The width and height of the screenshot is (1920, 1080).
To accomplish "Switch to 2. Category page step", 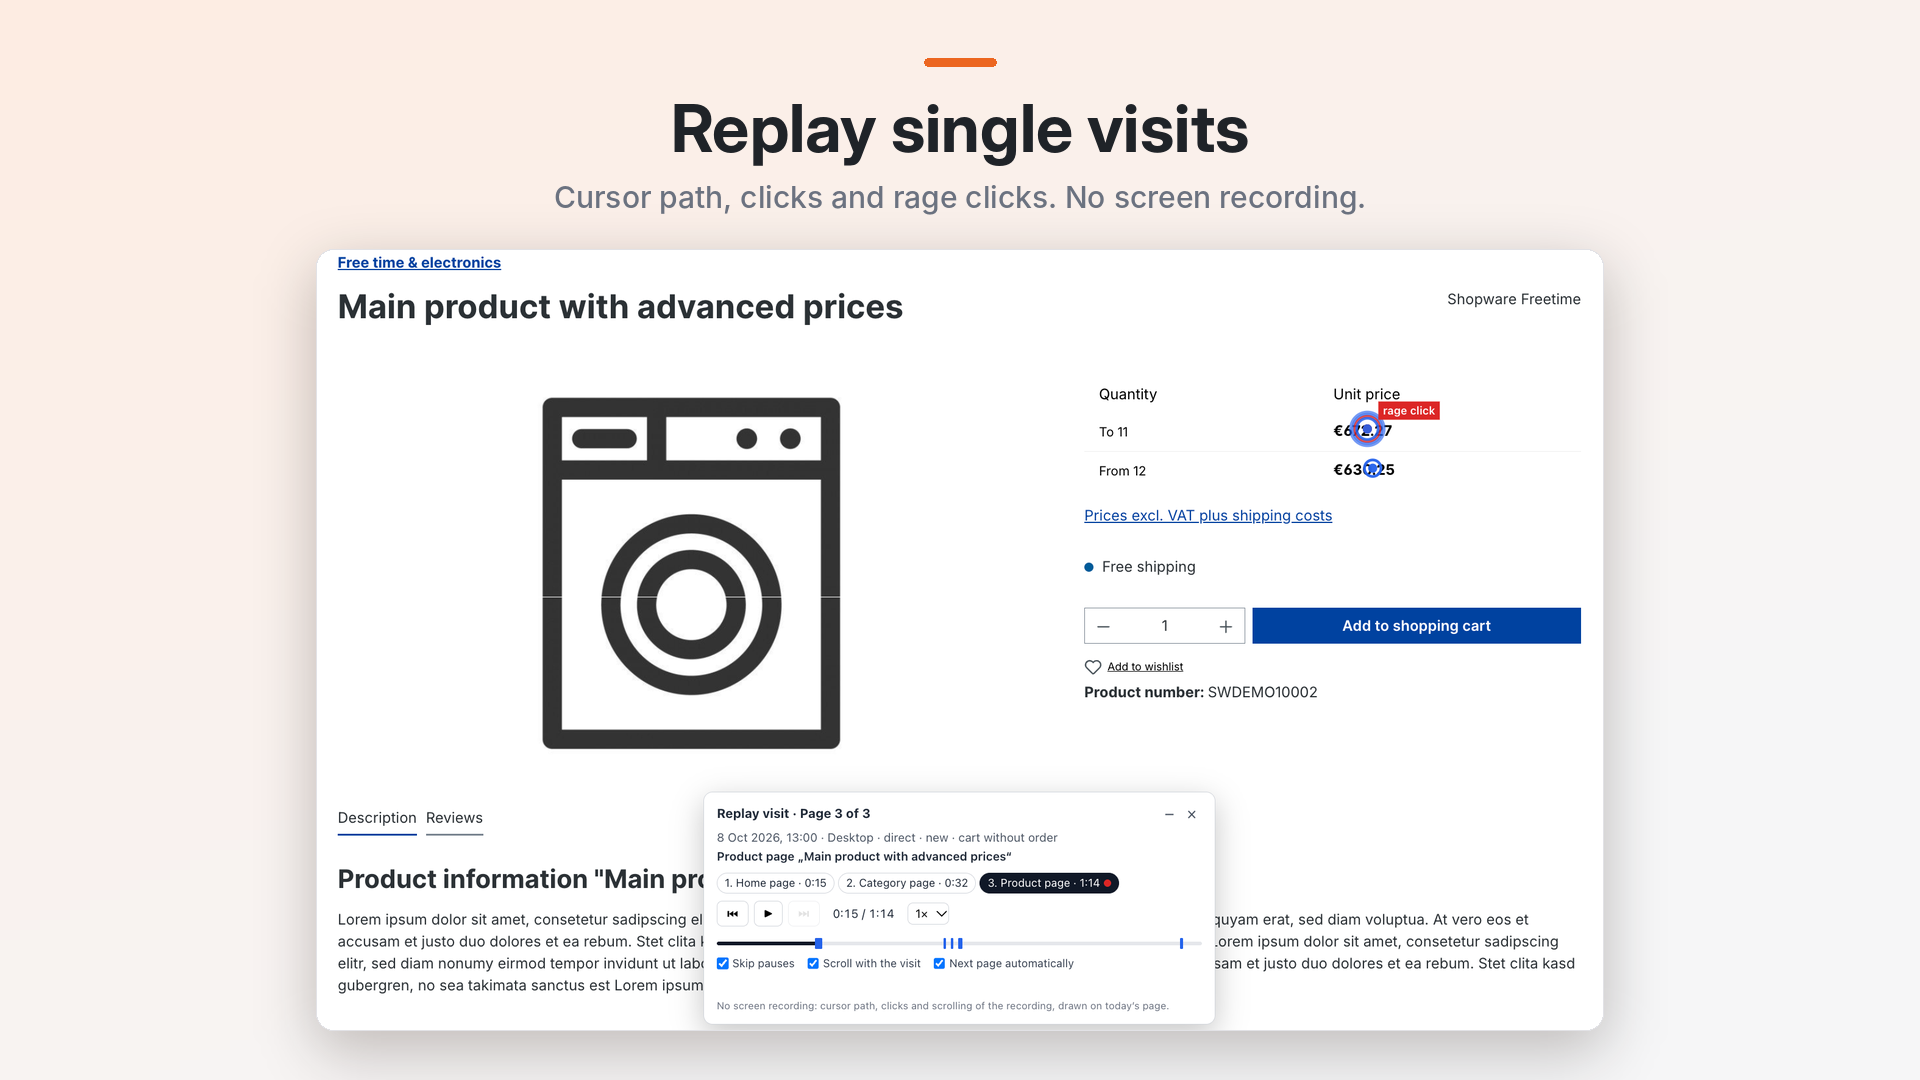I will (907, 884).
